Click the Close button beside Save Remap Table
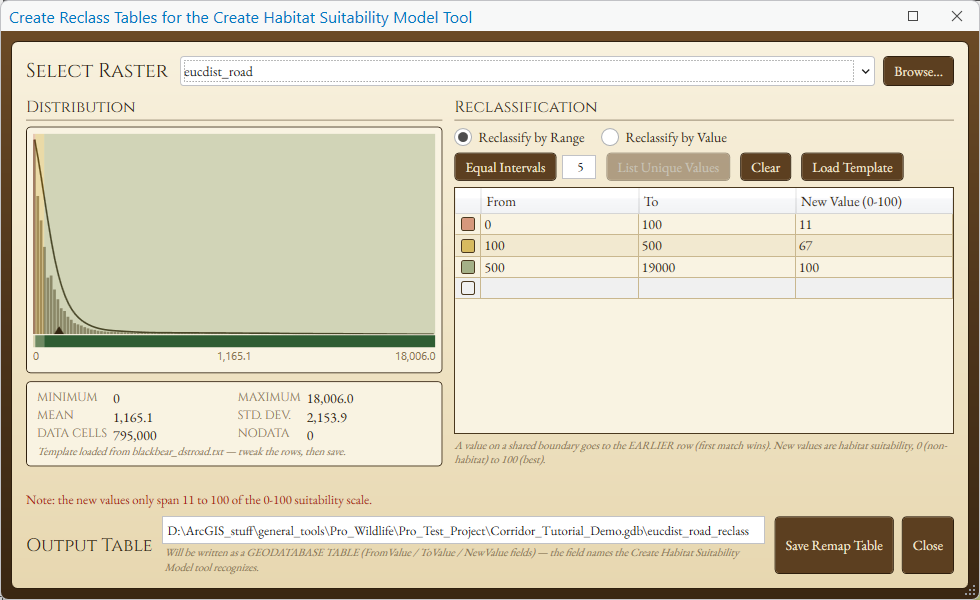The width and height of the screenshot is (980, 600). (x=928, y=545)
